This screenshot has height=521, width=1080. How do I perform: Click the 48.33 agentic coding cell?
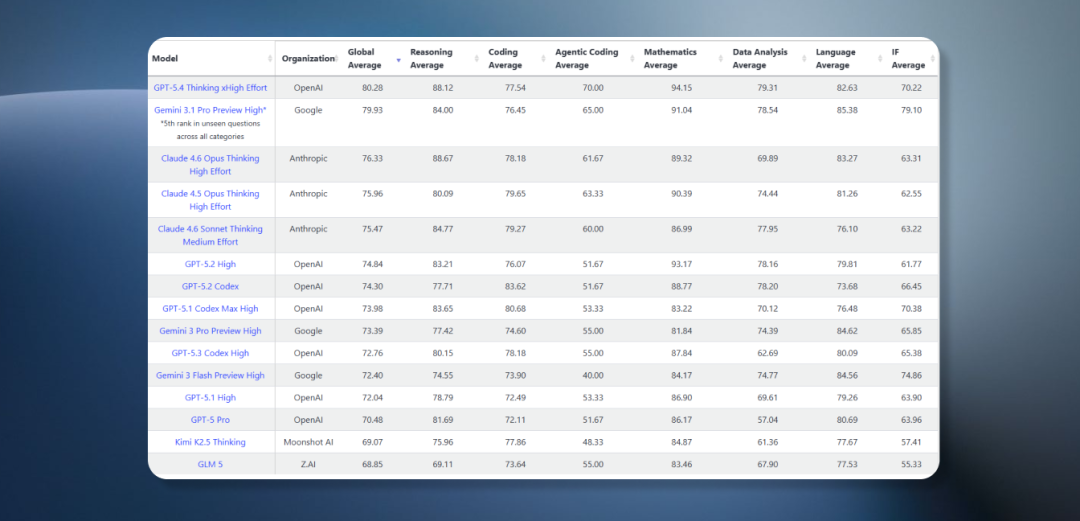point(592,442)
